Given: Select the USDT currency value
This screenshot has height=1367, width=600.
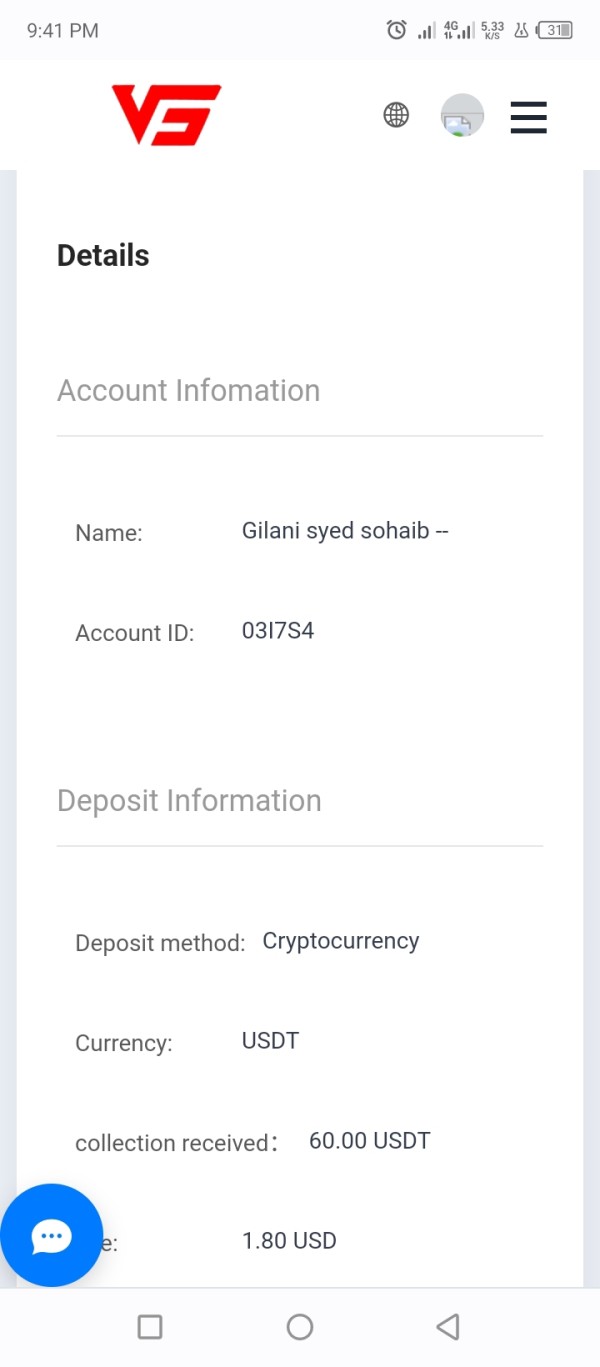Looking at the screenshot, I should tap(270, 1041).
